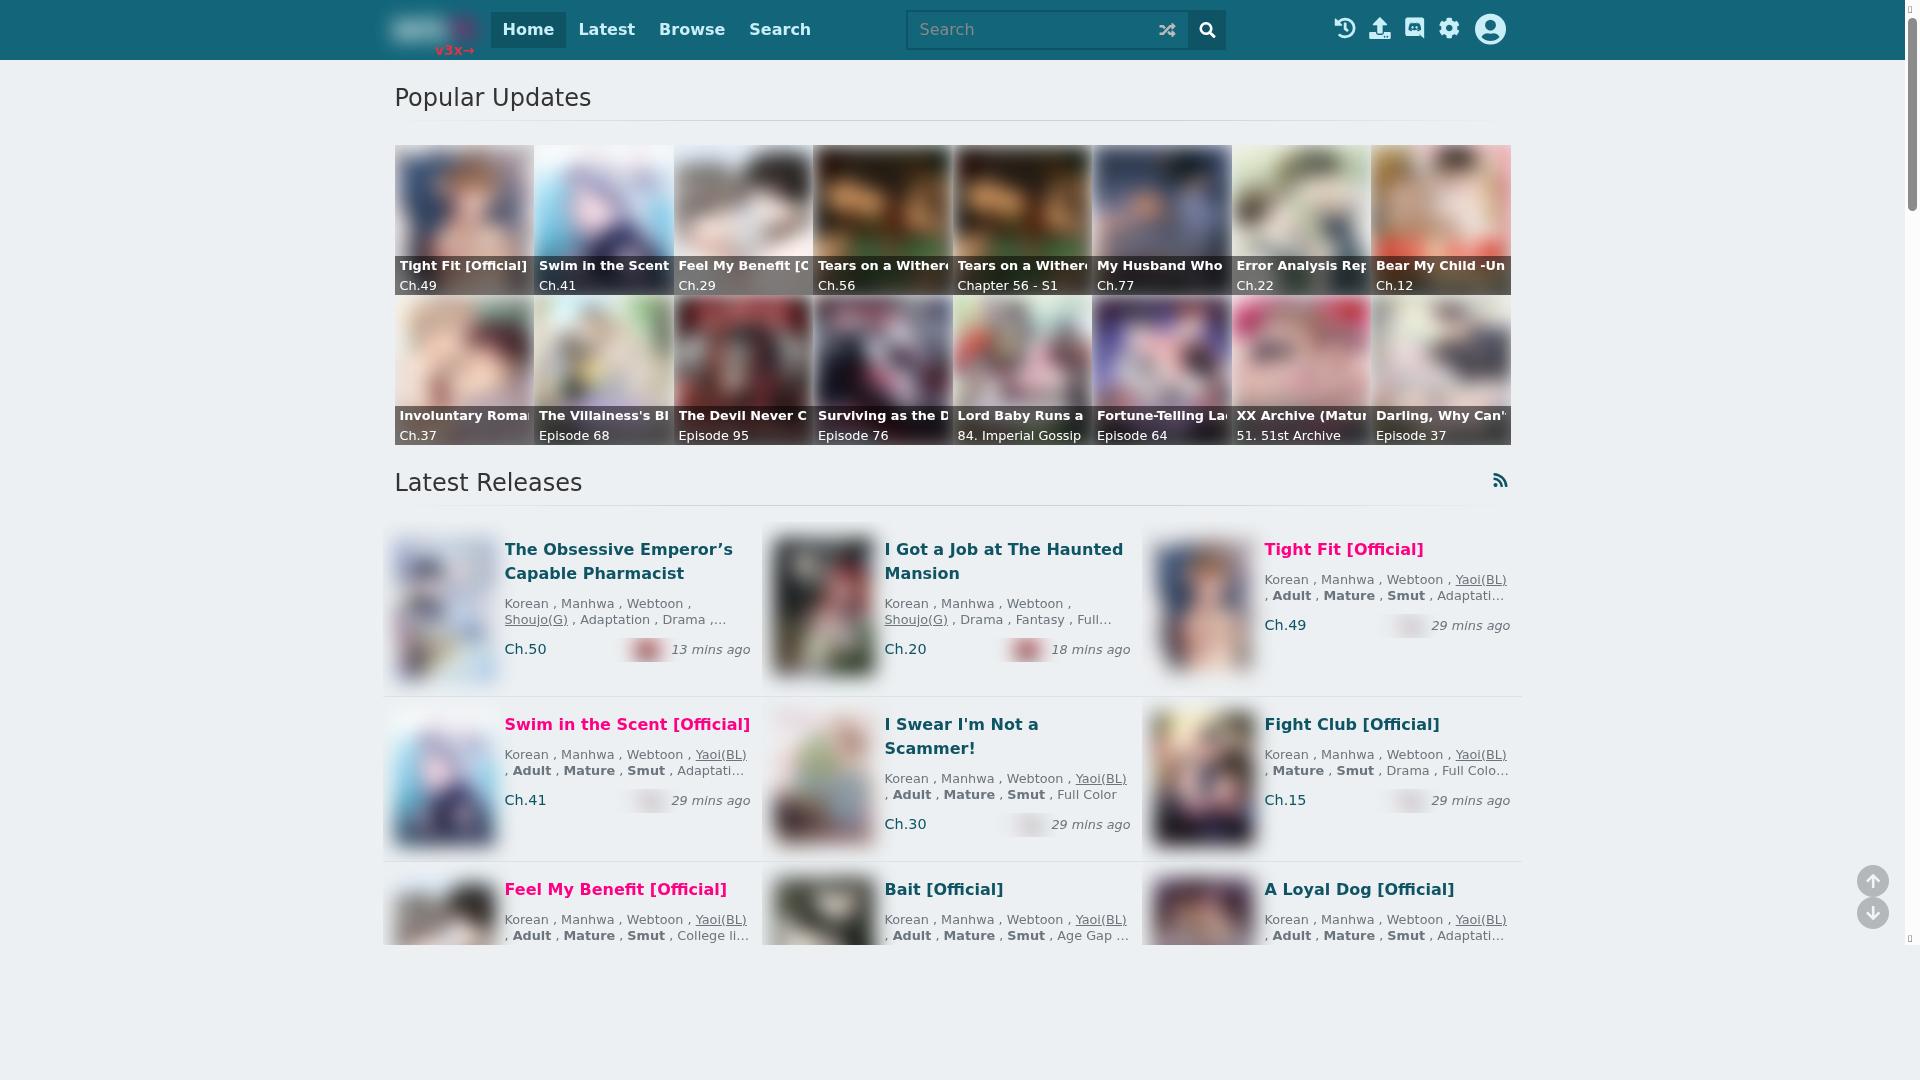Open 'XX Archive' popular update thumbnail

tap(1300, 370)
